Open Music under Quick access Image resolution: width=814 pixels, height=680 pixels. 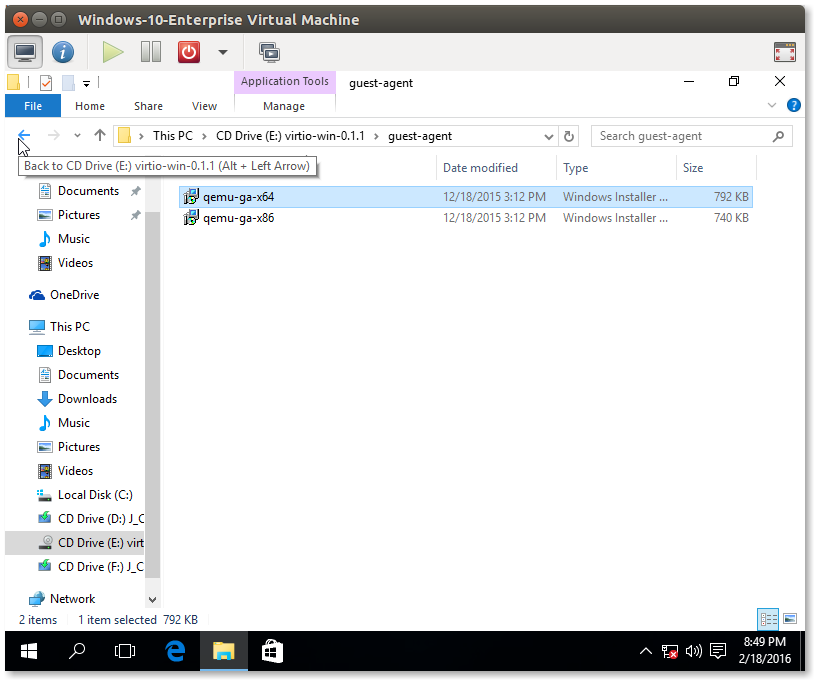tap(73, 239)
